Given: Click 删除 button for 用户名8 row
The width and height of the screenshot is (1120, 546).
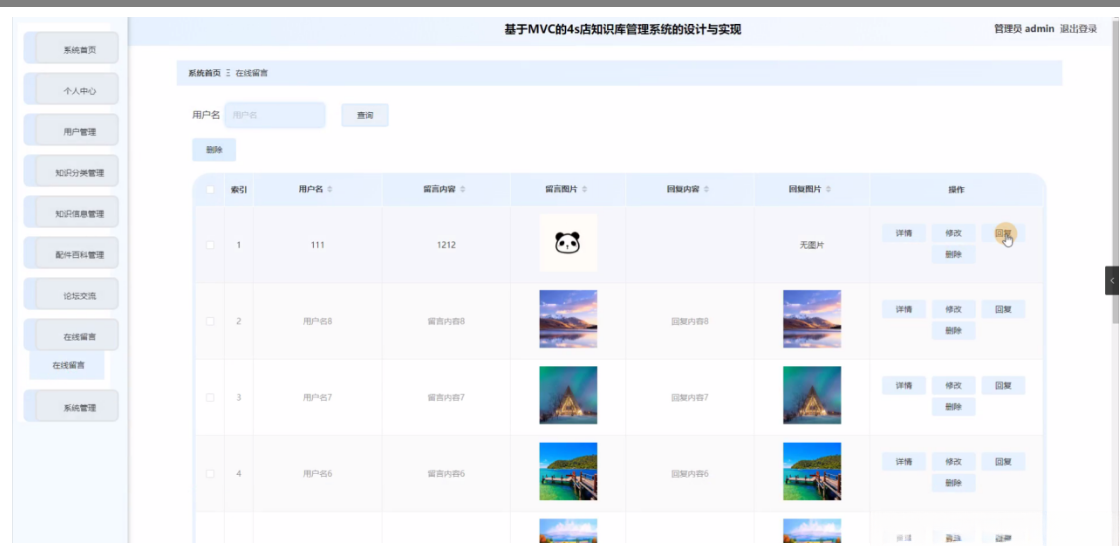Looking at the screenshot, I should (954, 330).
